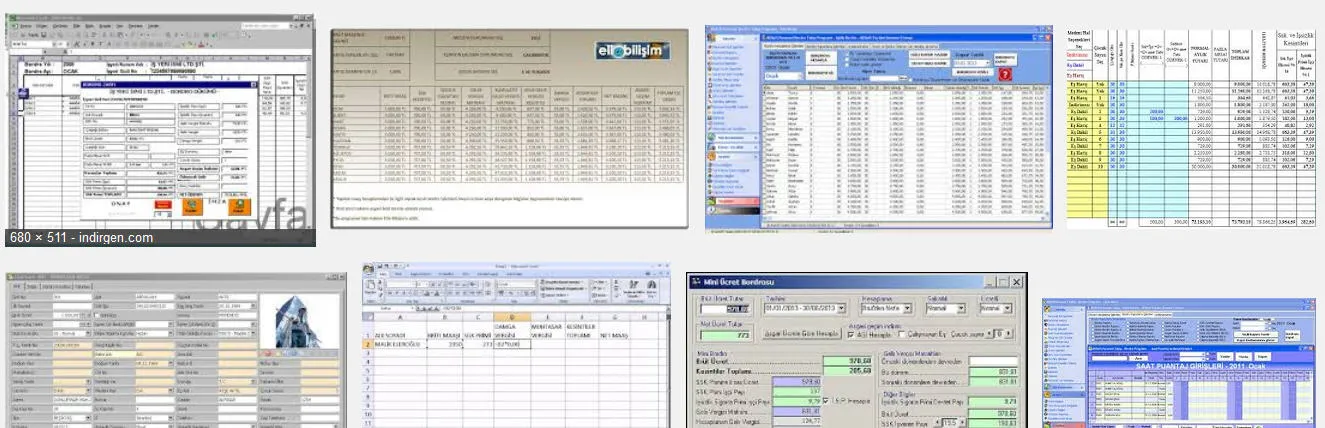1325x428 pixels.
Task: Open the '680 × 511 - indirgen.com' caption link
Action: [82, 238]
